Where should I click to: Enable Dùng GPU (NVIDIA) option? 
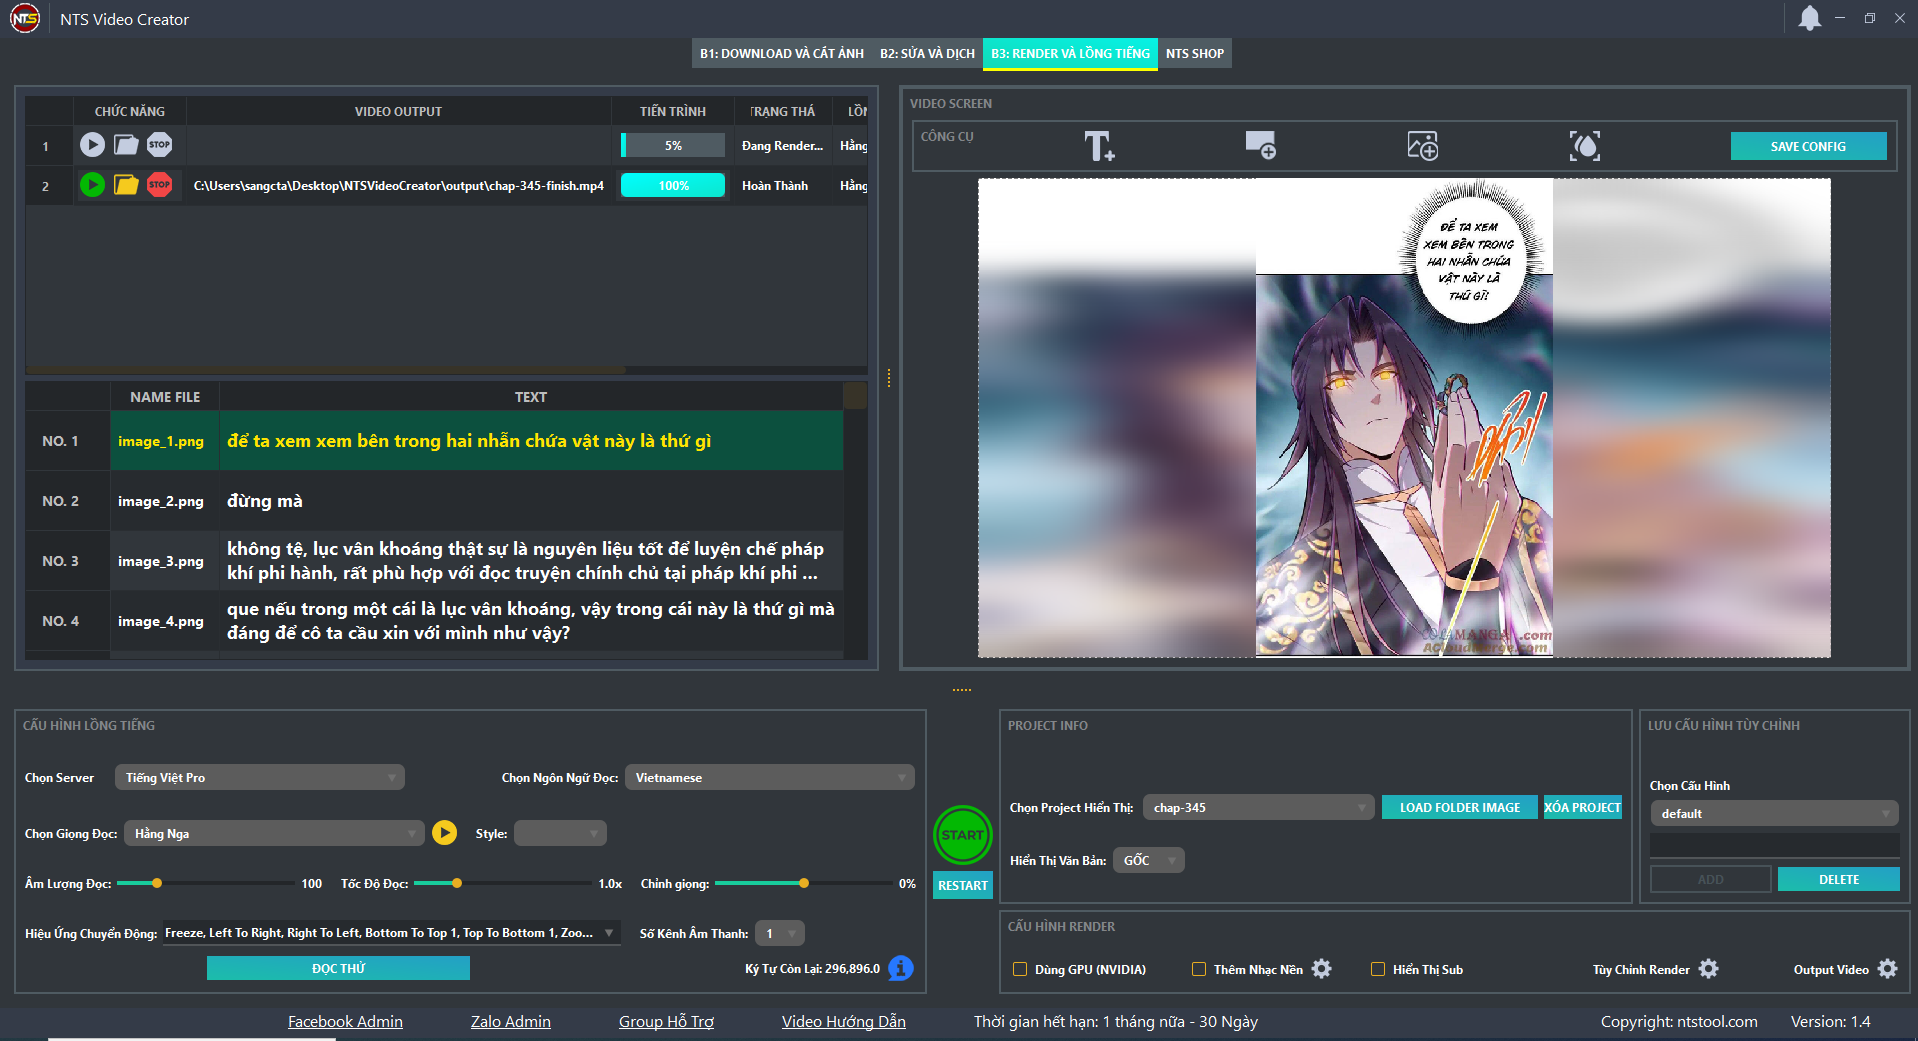tap(1020, 968)
